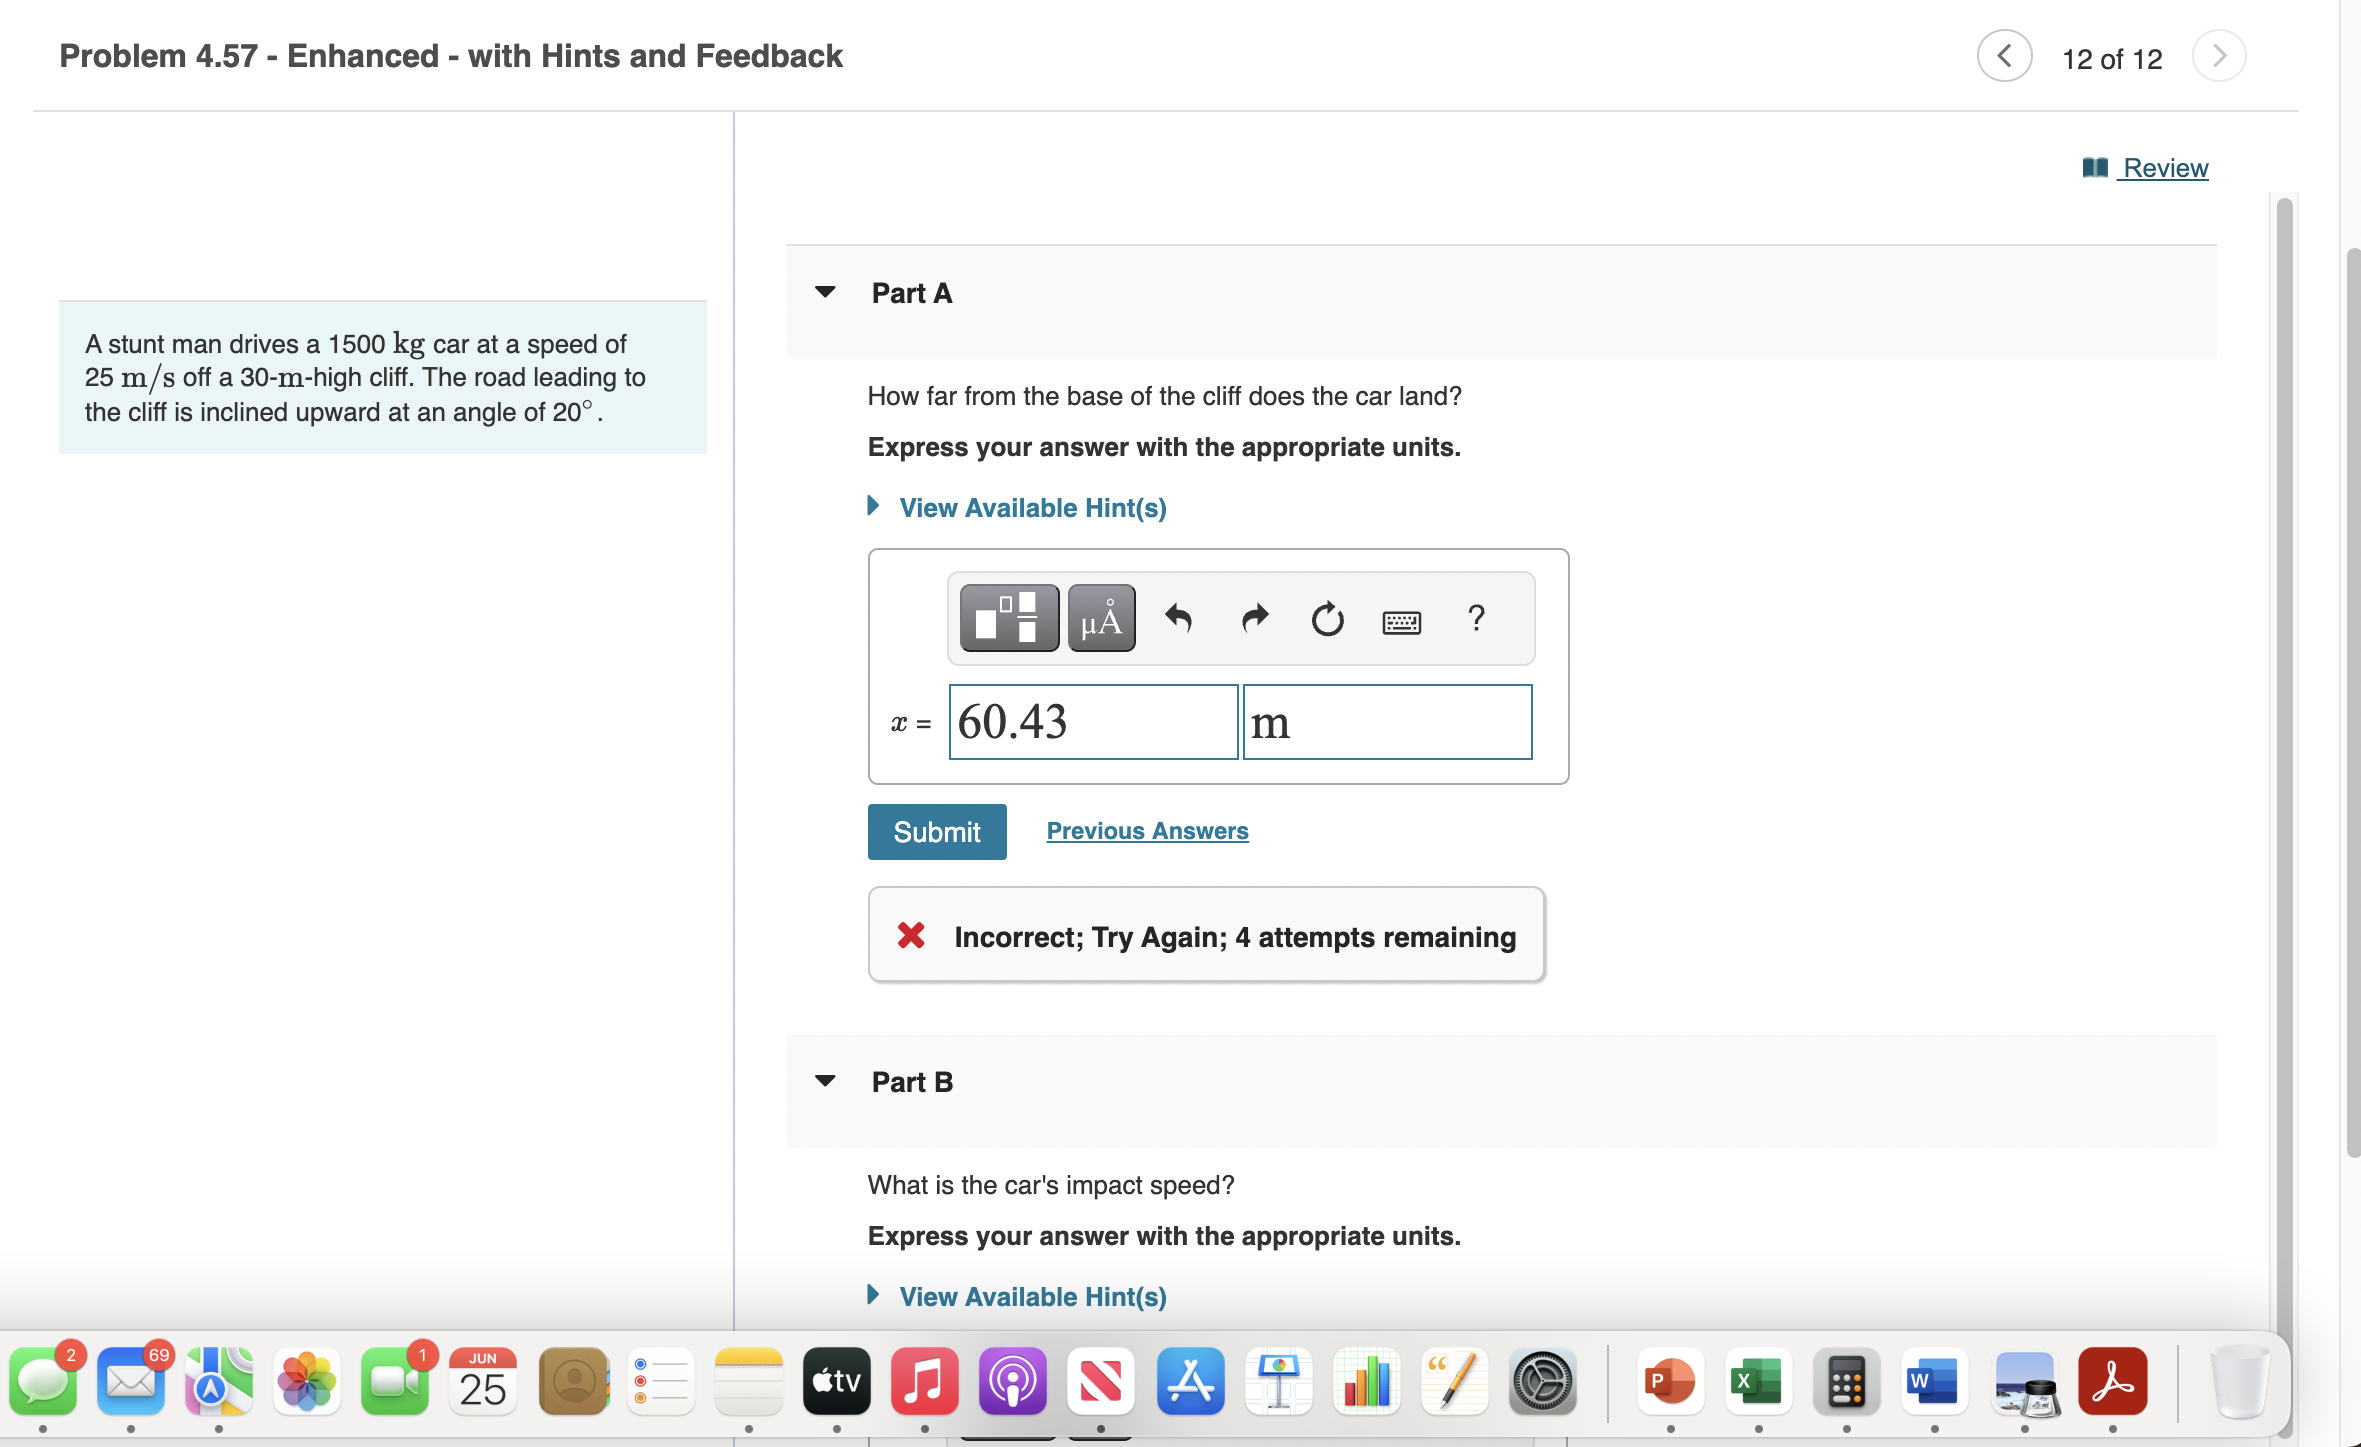The width and height of the screenshot is (2361, 1447).
Task: Click the undo arrow in answer toolbar
Action: click(1179, 620)
